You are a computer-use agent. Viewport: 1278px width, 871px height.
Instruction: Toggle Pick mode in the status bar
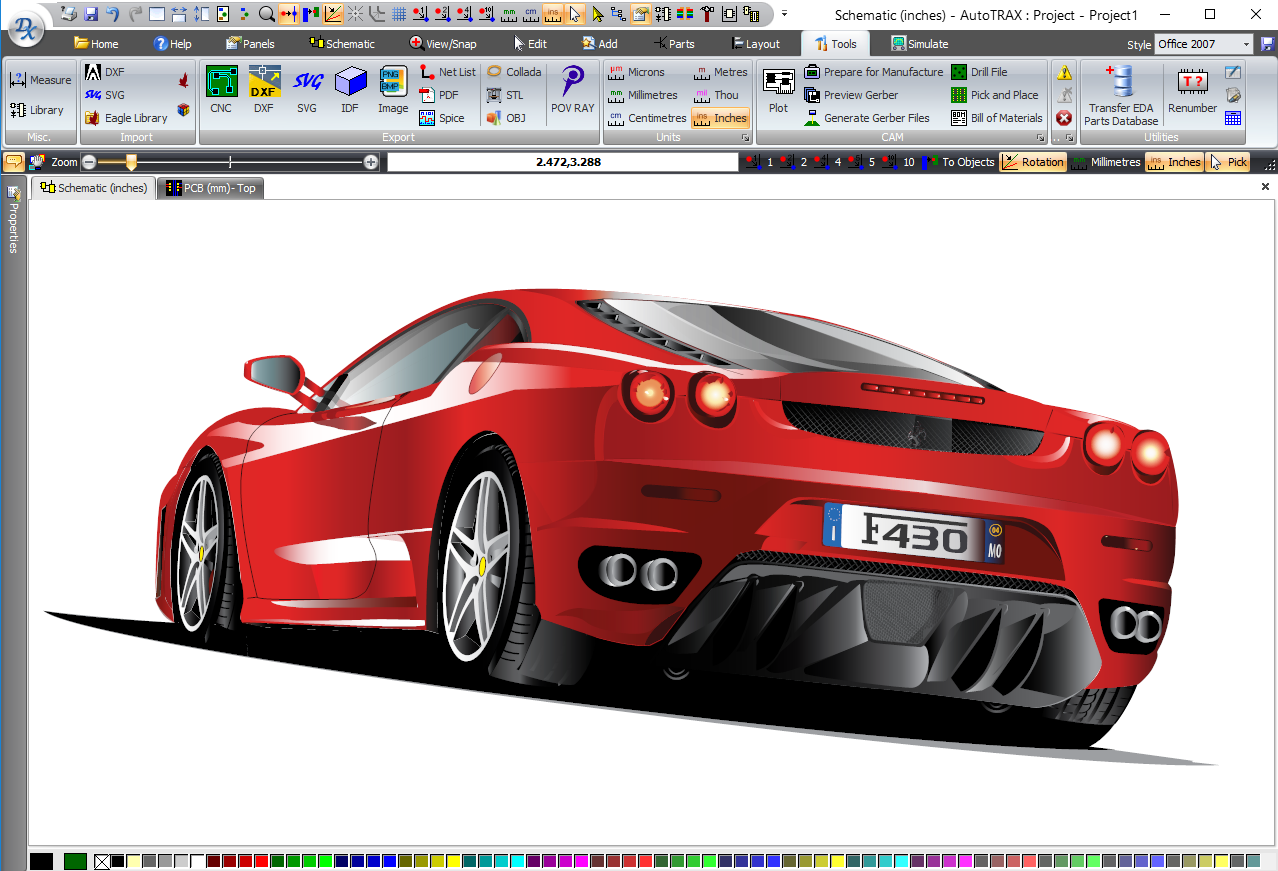pos(1229,162)
